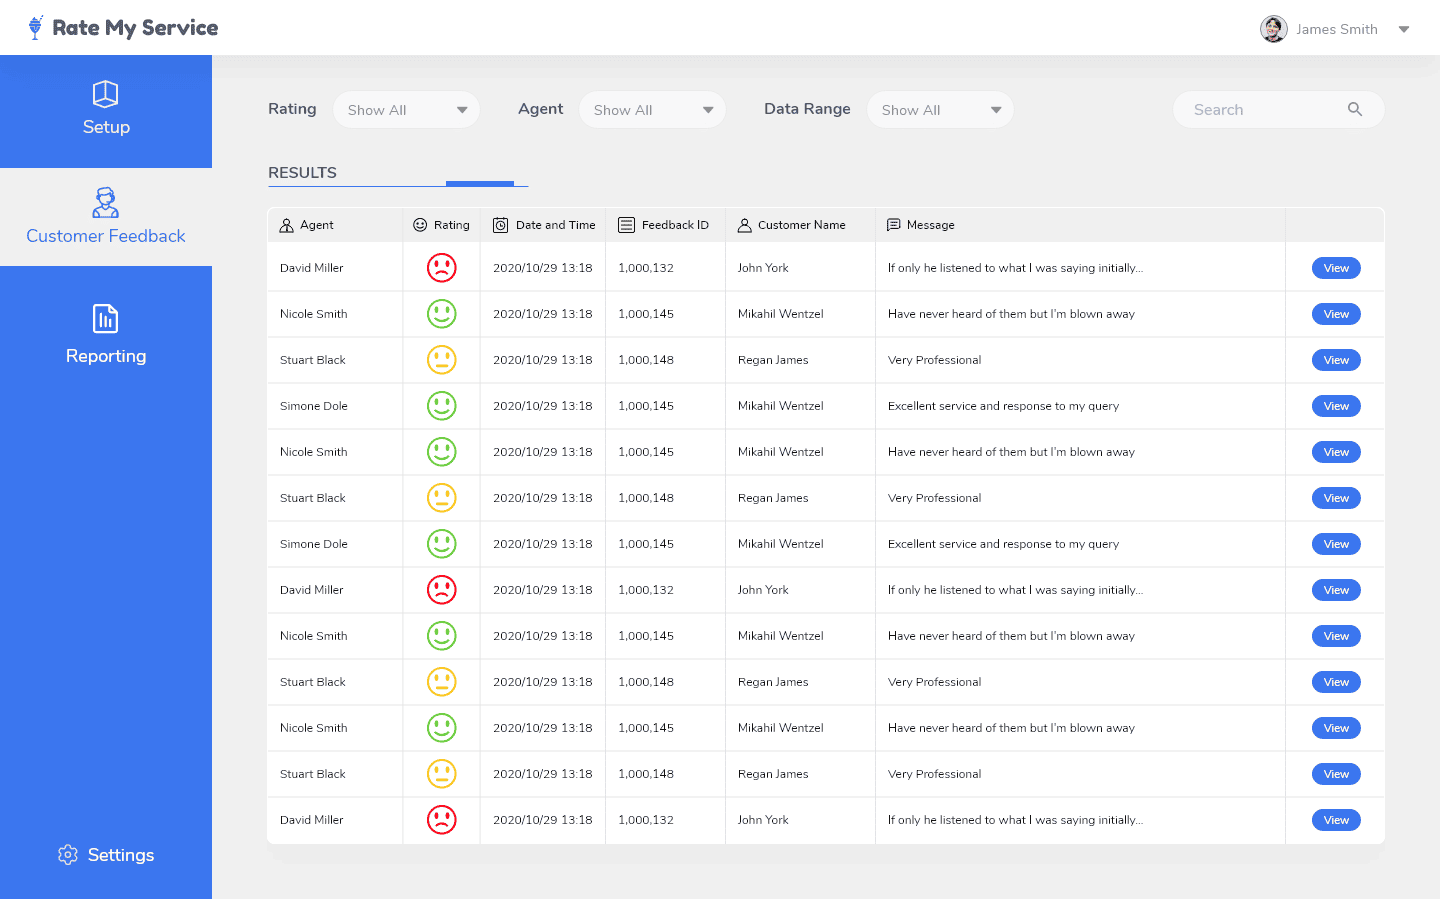The image size is (1440, 899).
Task: Click the Feedback ID column list icon
Action: pyautogui.click(x=626, y=225)
